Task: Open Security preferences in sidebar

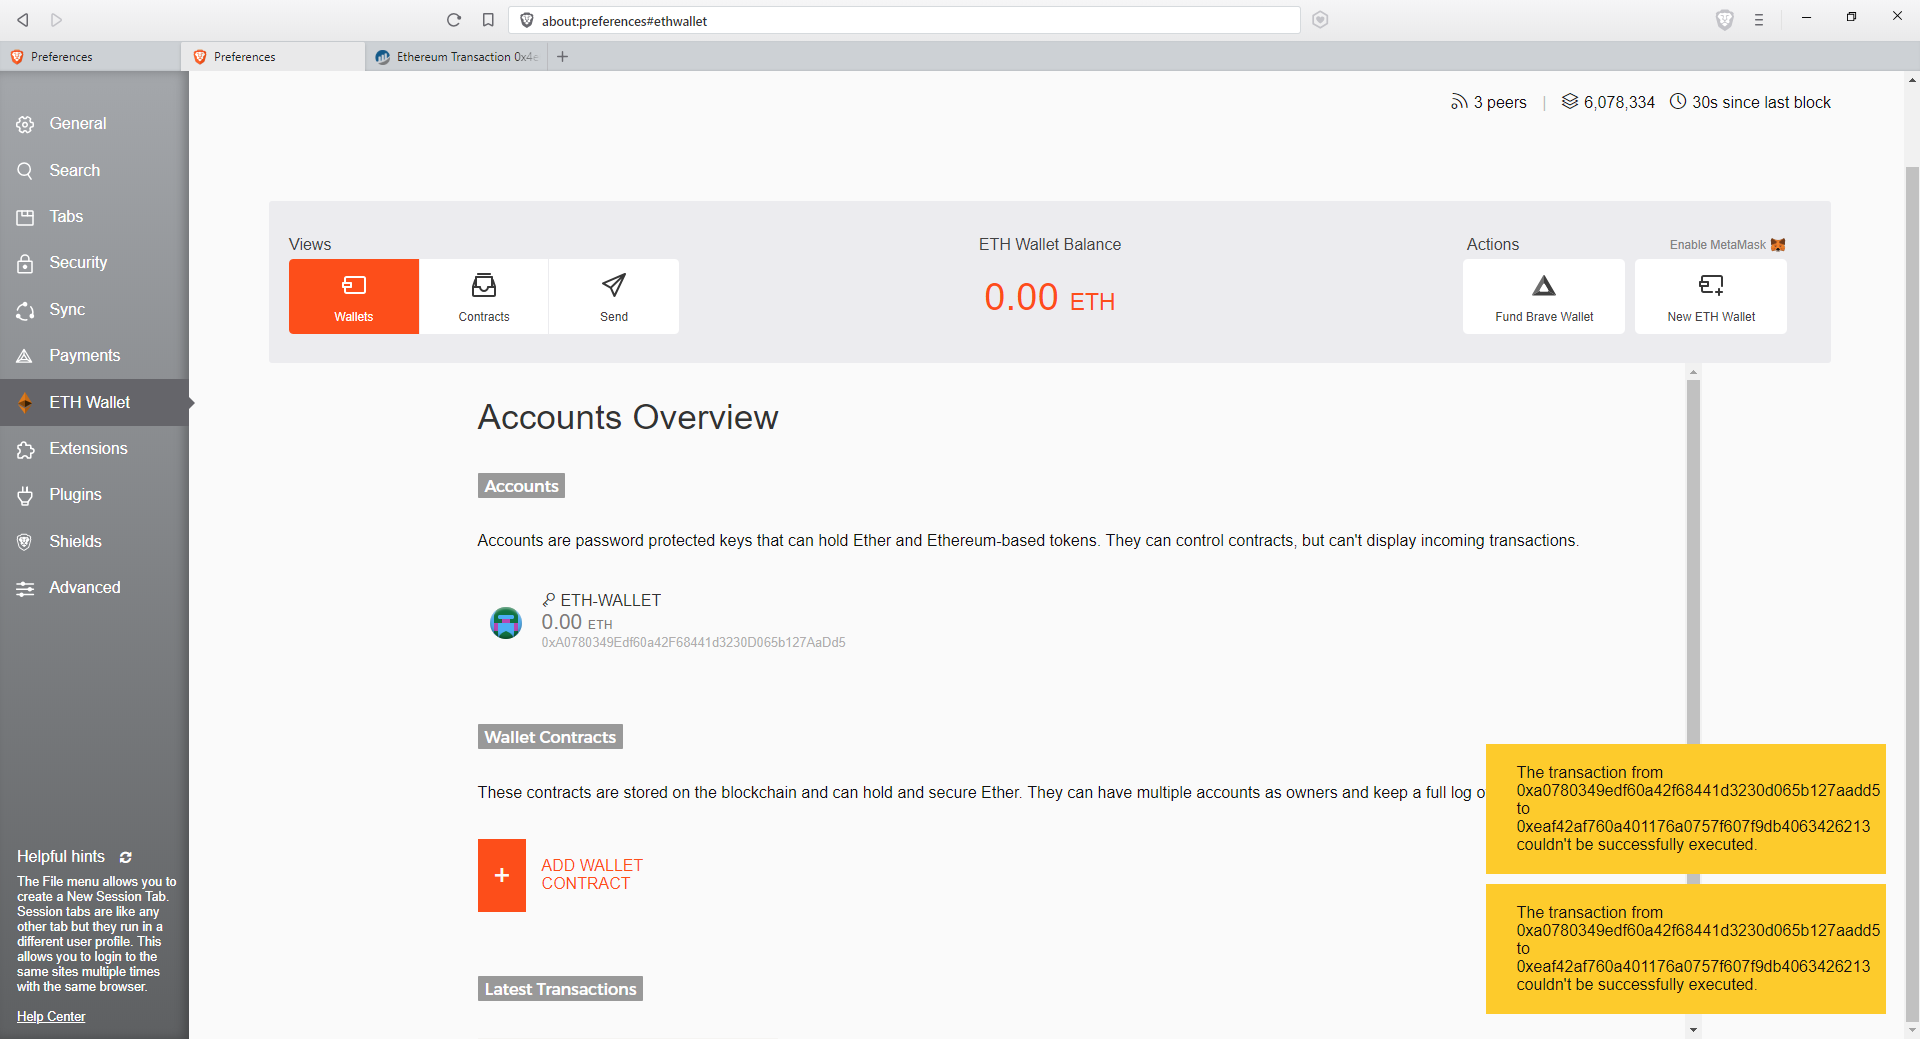Action: (x=94, y=262)
